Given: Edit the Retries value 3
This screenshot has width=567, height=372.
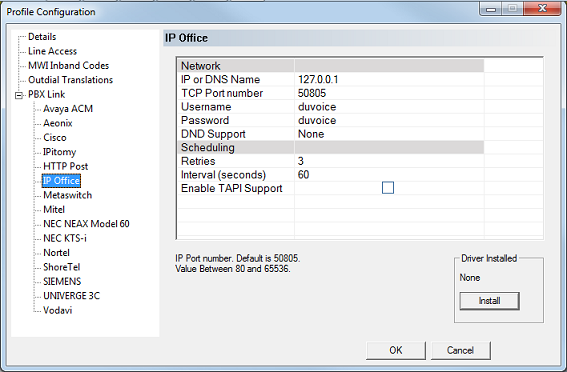Looking at the screenshot, I should click(x=389, y=161).
